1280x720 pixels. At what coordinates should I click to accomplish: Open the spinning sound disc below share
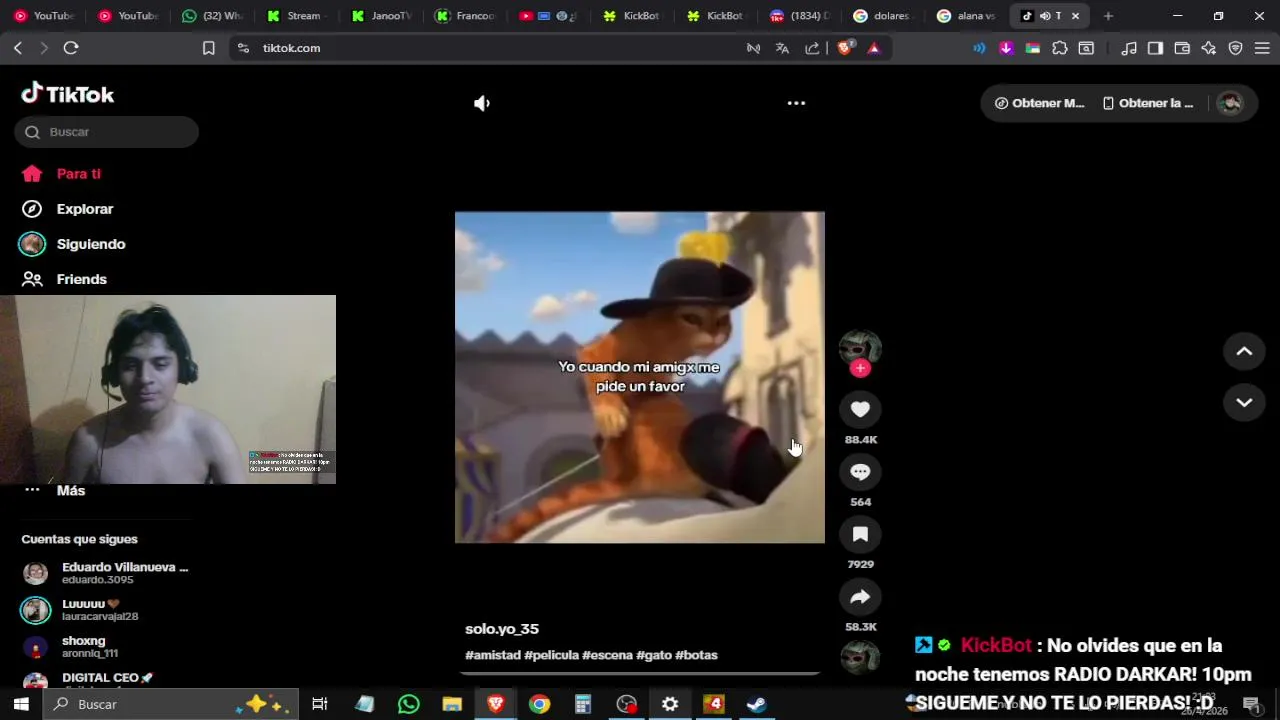pos(860,658)
